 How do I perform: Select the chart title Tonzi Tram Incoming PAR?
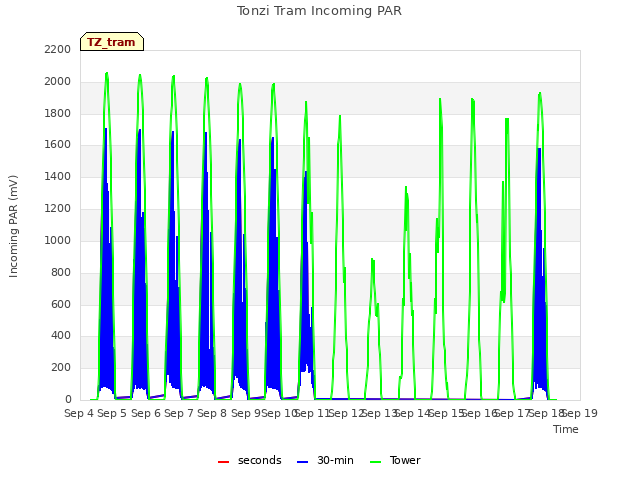coord(319,11)
